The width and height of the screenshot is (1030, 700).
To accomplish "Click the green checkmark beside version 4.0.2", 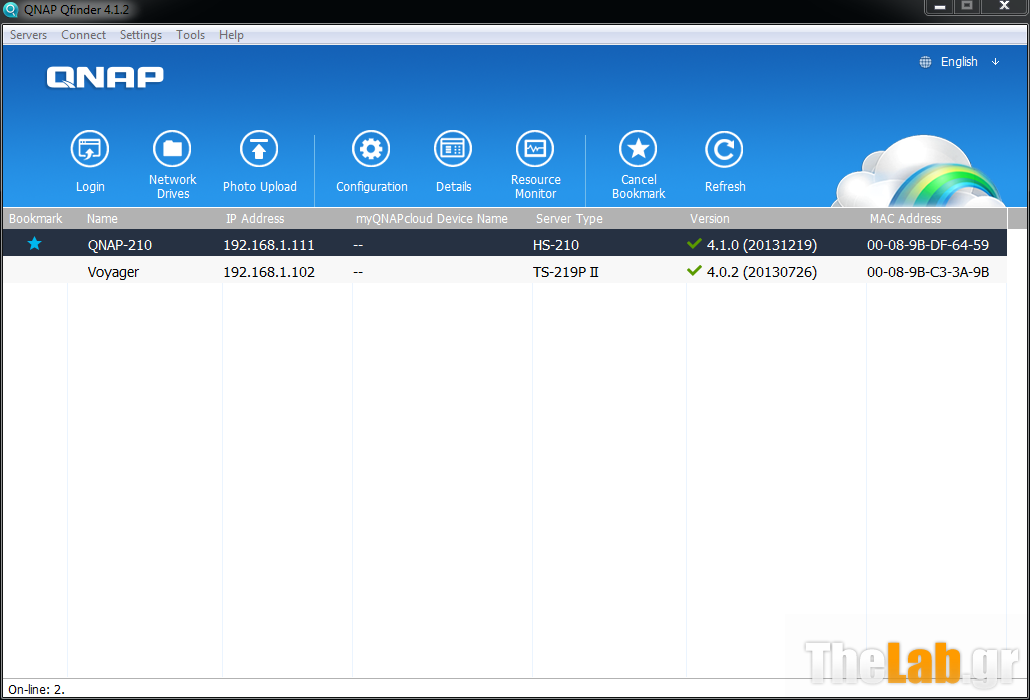I will (x=694, y=271).
